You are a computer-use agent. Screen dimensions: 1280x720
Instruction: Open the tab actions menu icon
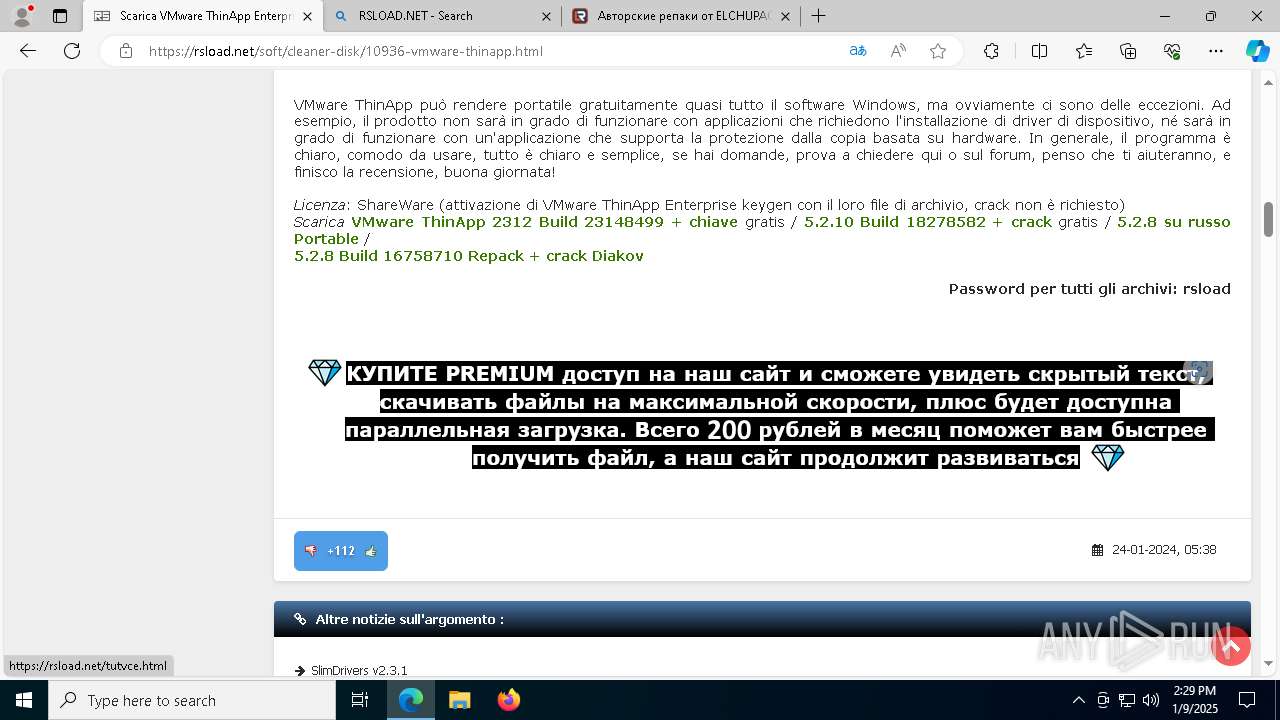[60, 16]
